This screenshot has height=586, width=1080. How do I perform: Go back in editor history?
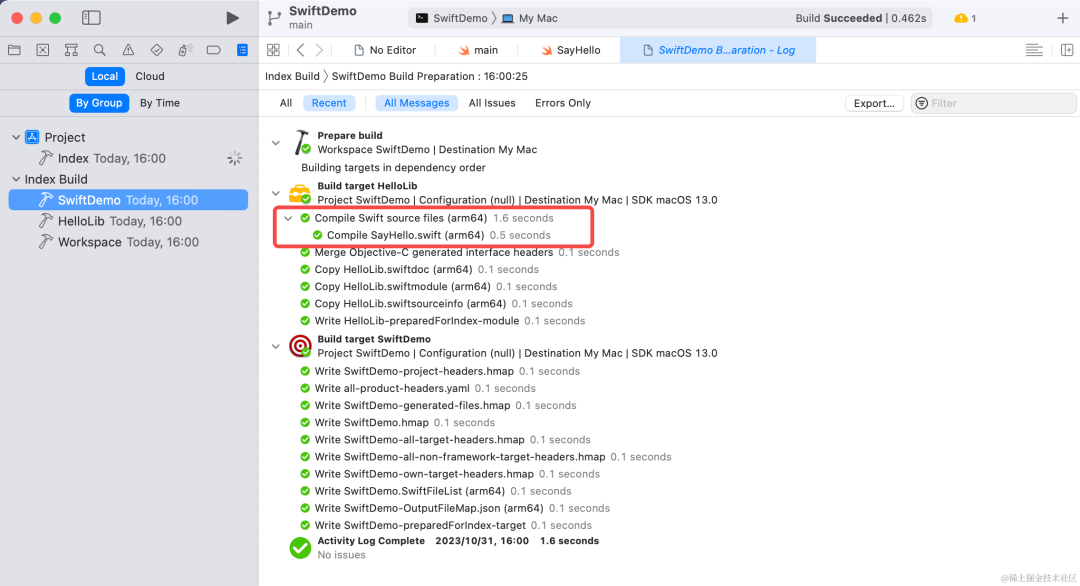coord(300,50)
